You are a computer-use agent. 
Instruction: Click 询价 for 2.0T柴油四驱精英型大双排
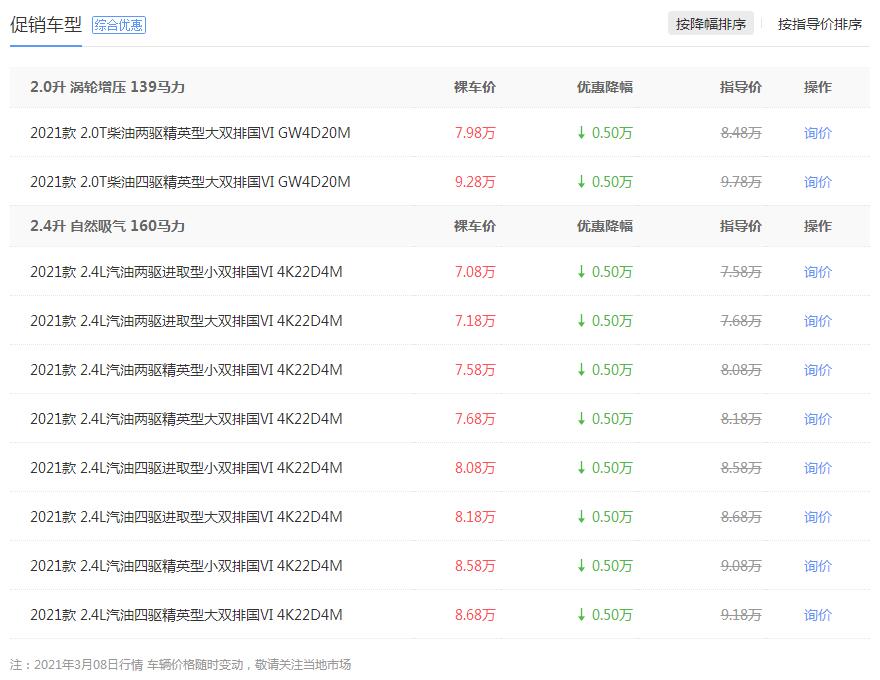[817, 182]
